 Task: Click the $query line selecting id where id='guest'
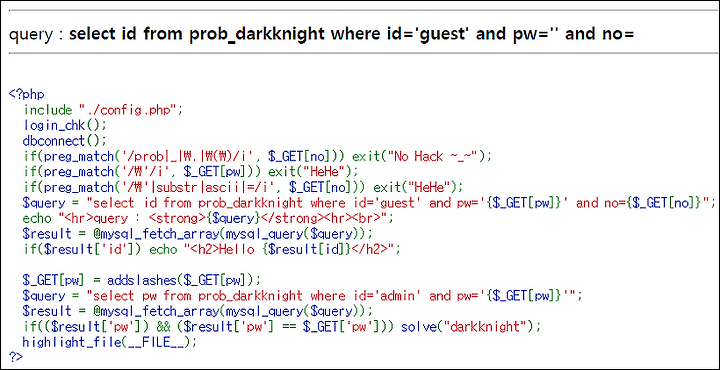369,203
